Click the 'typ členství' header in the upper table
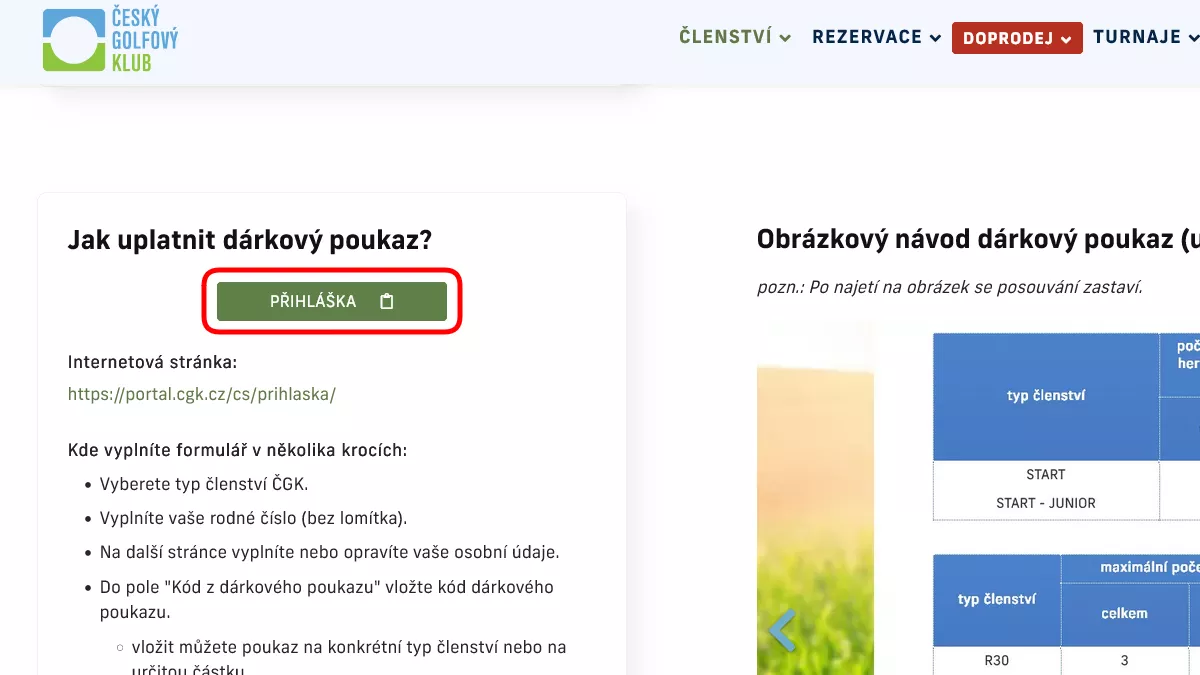The height and width of the screenshot is (675, 1200). [x=1045, y=396]
